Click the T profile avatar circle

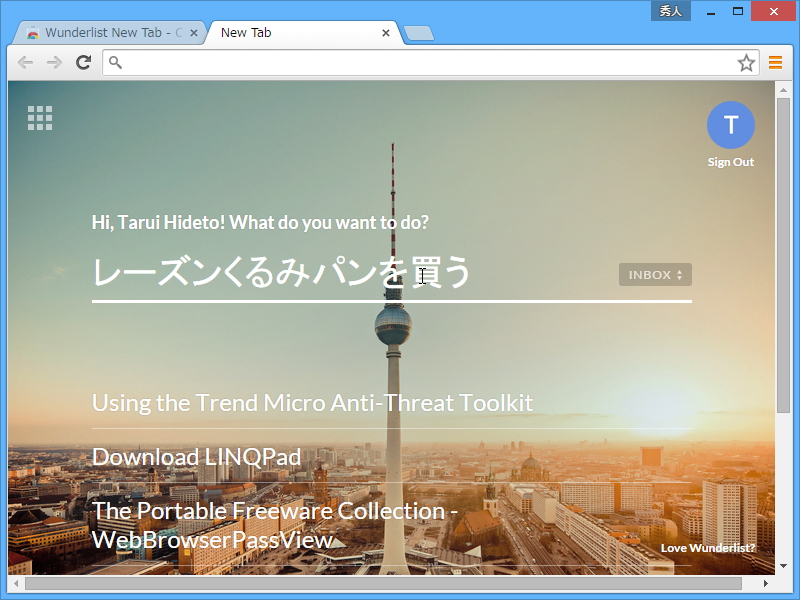[x=731, y=124]
